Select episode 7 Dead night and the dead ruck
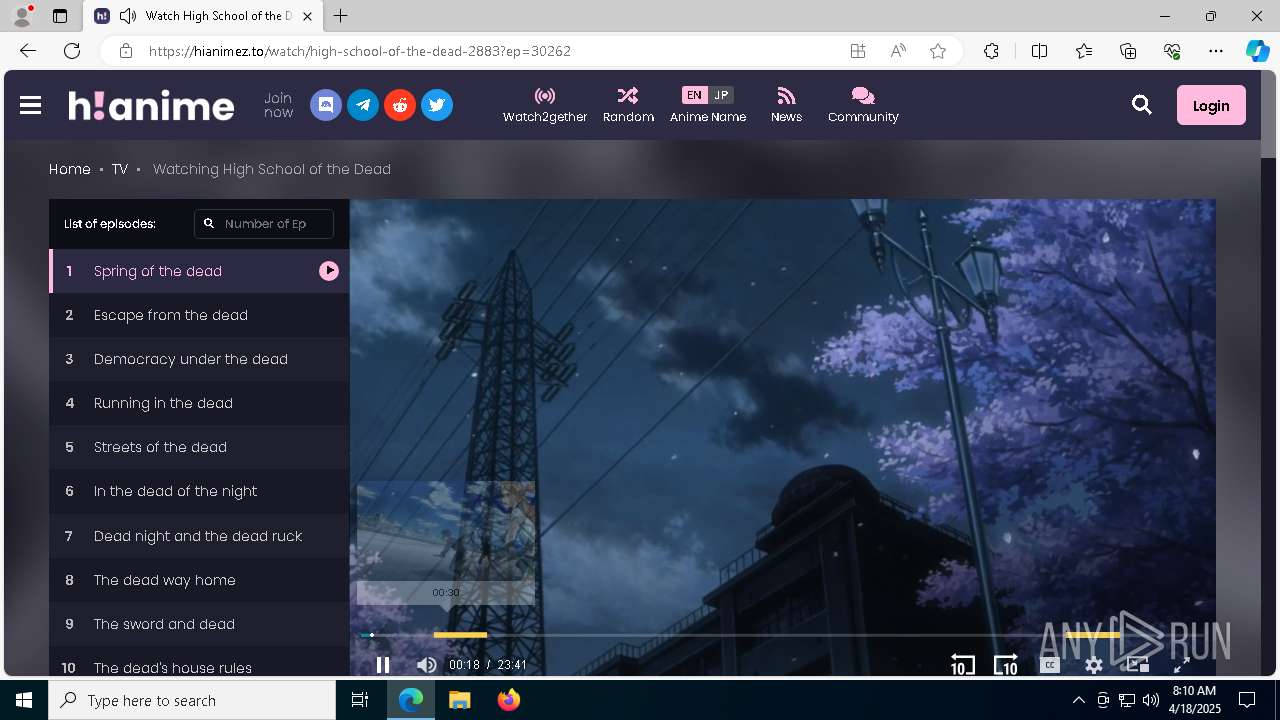 199,536
